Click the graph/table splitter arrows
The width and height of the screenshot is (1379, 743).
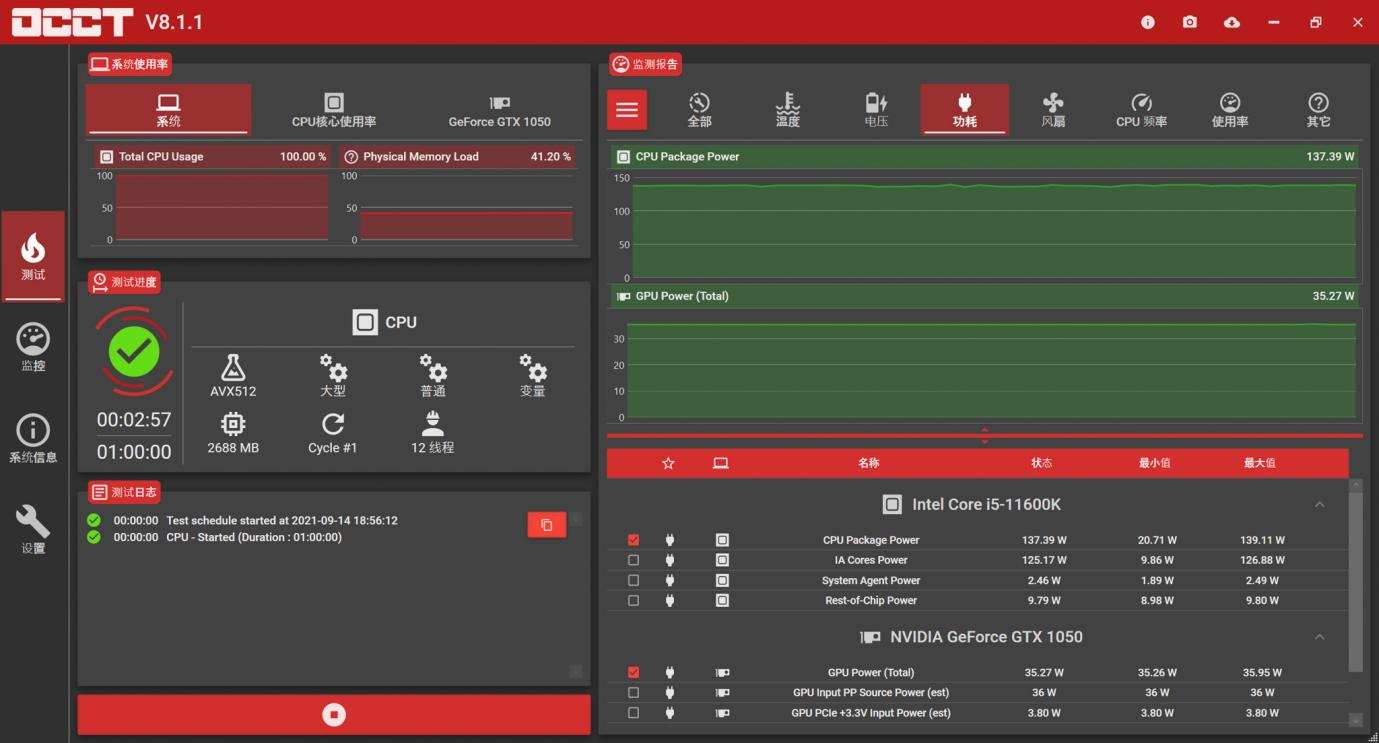tap(985, 435)
